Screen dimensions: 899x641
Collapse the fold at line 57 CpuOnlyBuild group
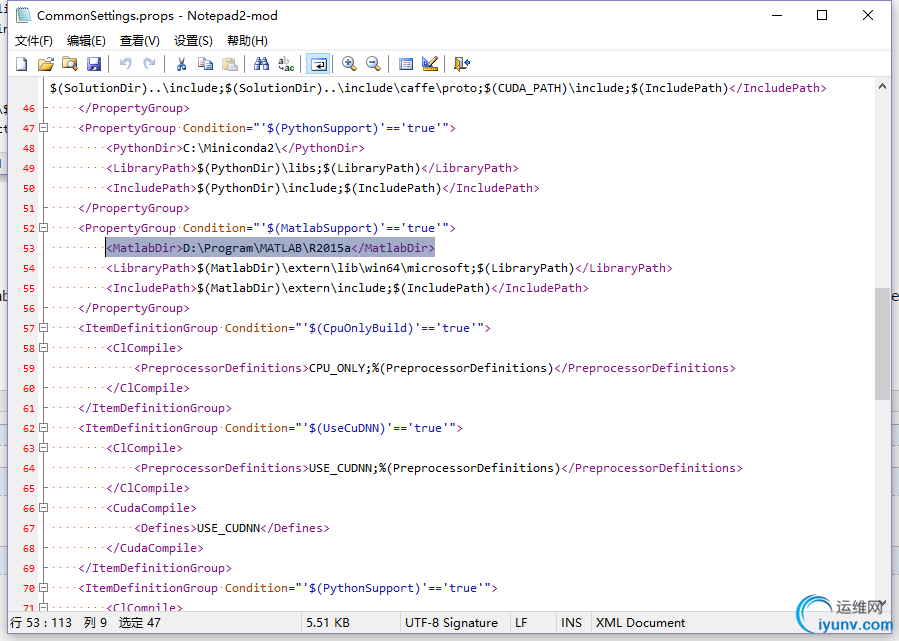pyautogui.click(x=43, y=328)
